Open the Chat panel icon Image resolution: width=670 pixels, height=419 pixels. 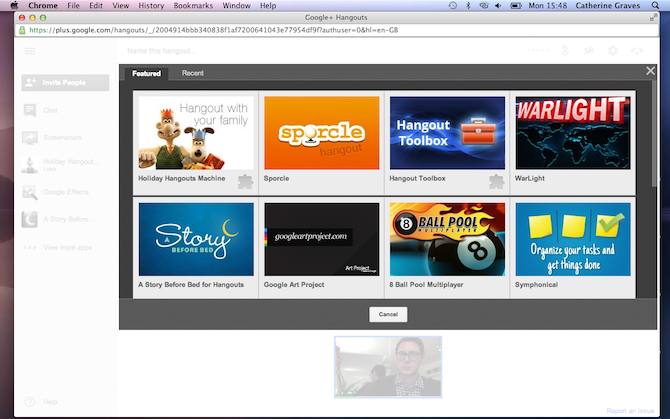[x=29, y=110]
